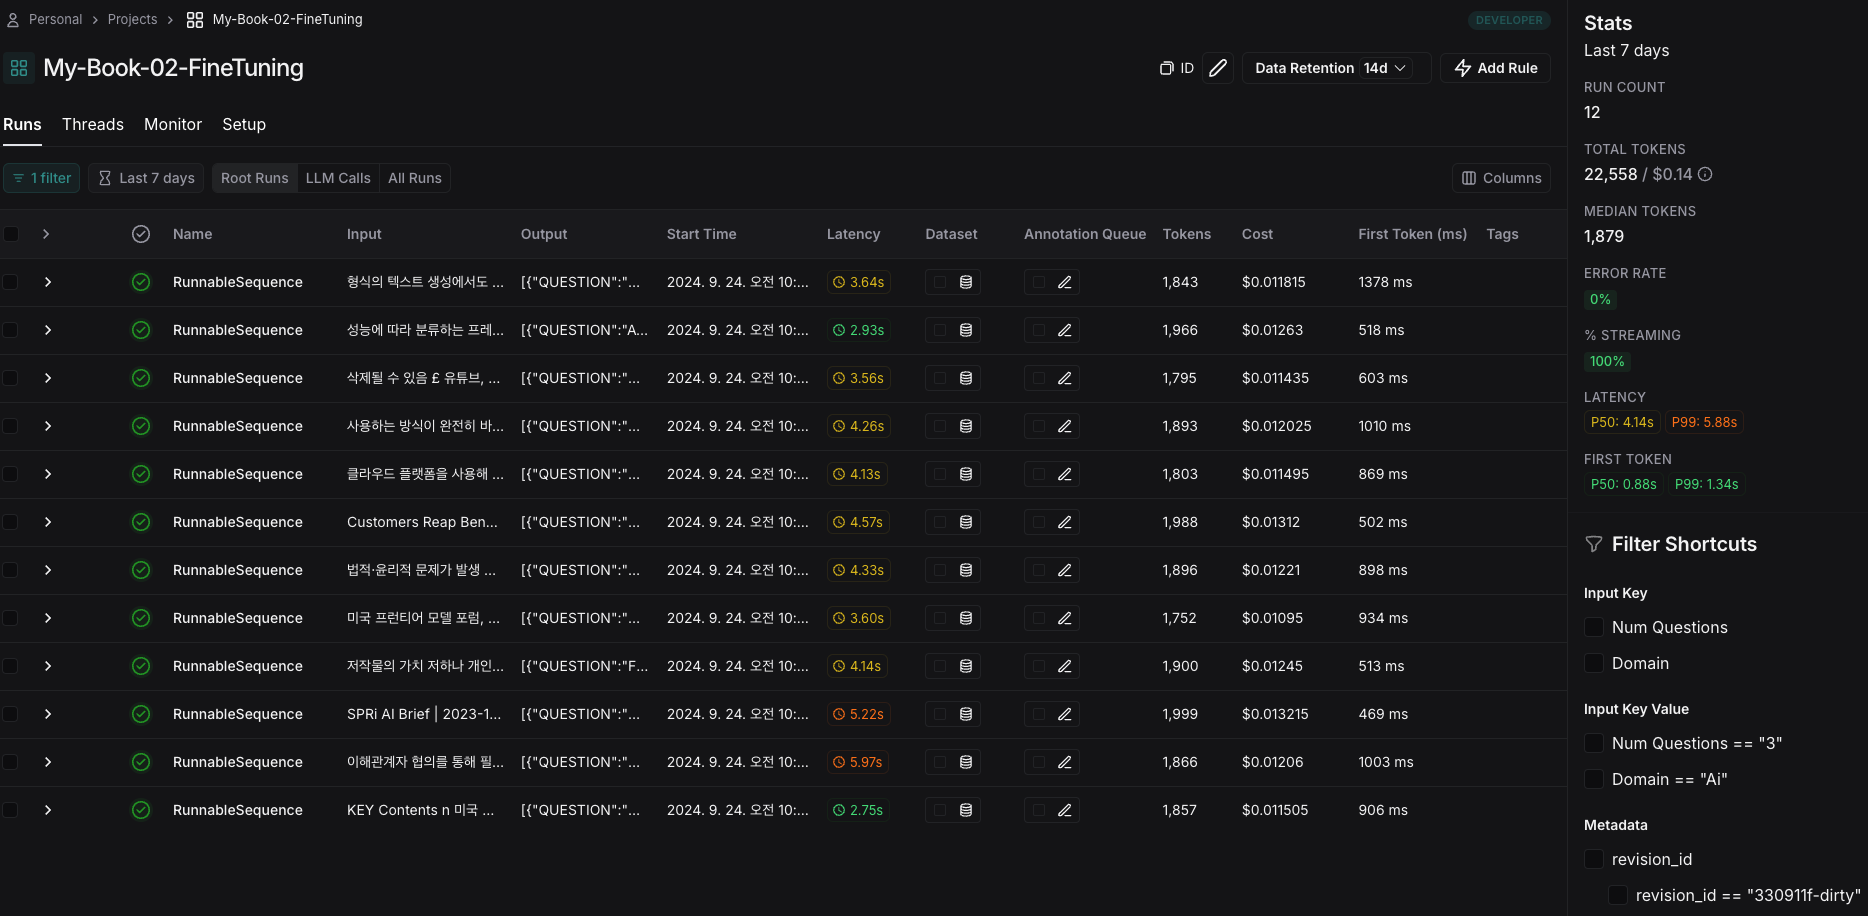This screenshot has height=916, width=1868.
Task: Click the P99: 5.88s latency badge
Action: [1704, 422]
